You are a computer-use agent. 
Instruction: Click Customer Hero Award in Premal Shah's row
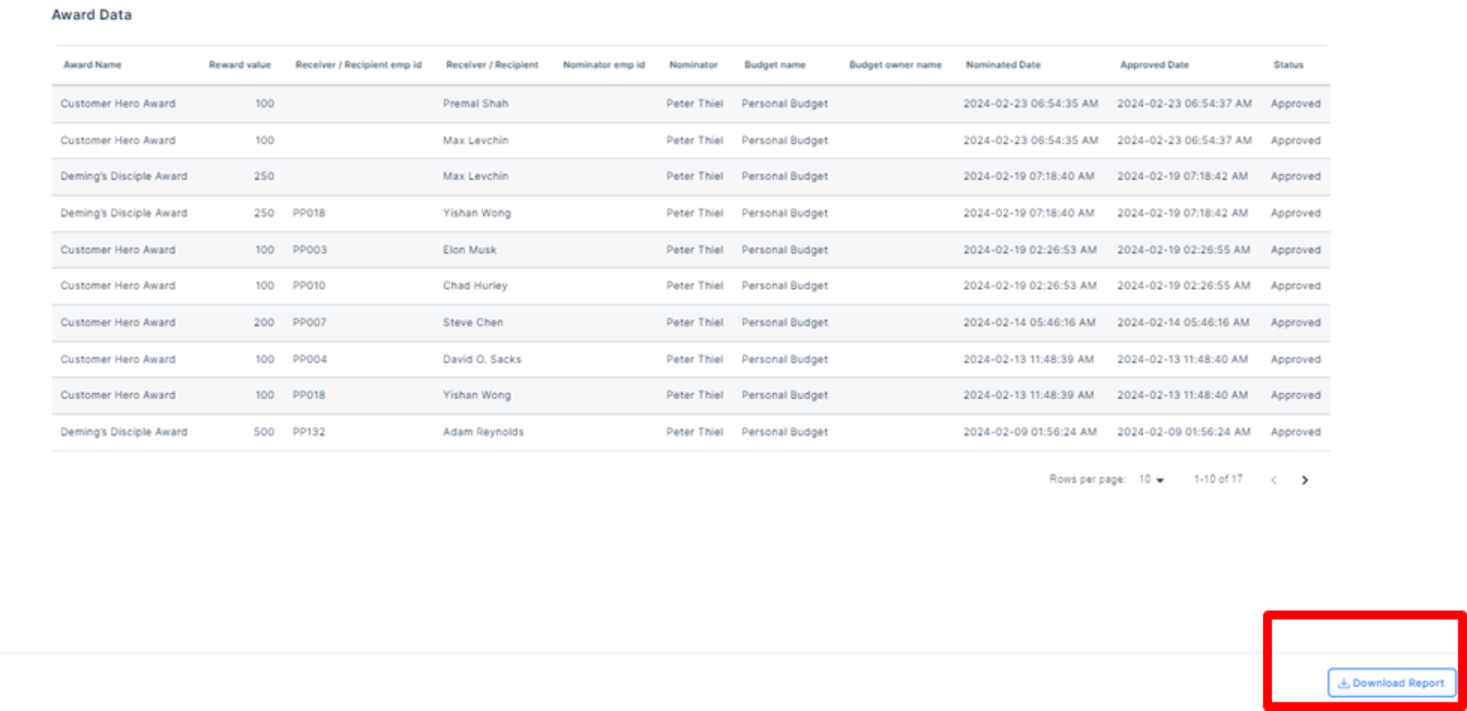pos(118,104)
